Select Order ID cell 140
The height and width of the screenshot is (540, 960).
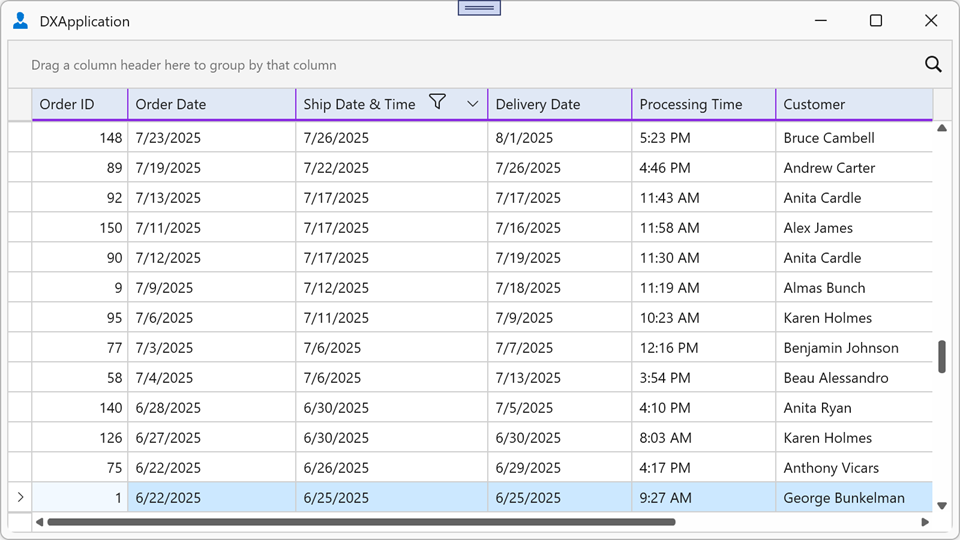click(x=80, y=408)
